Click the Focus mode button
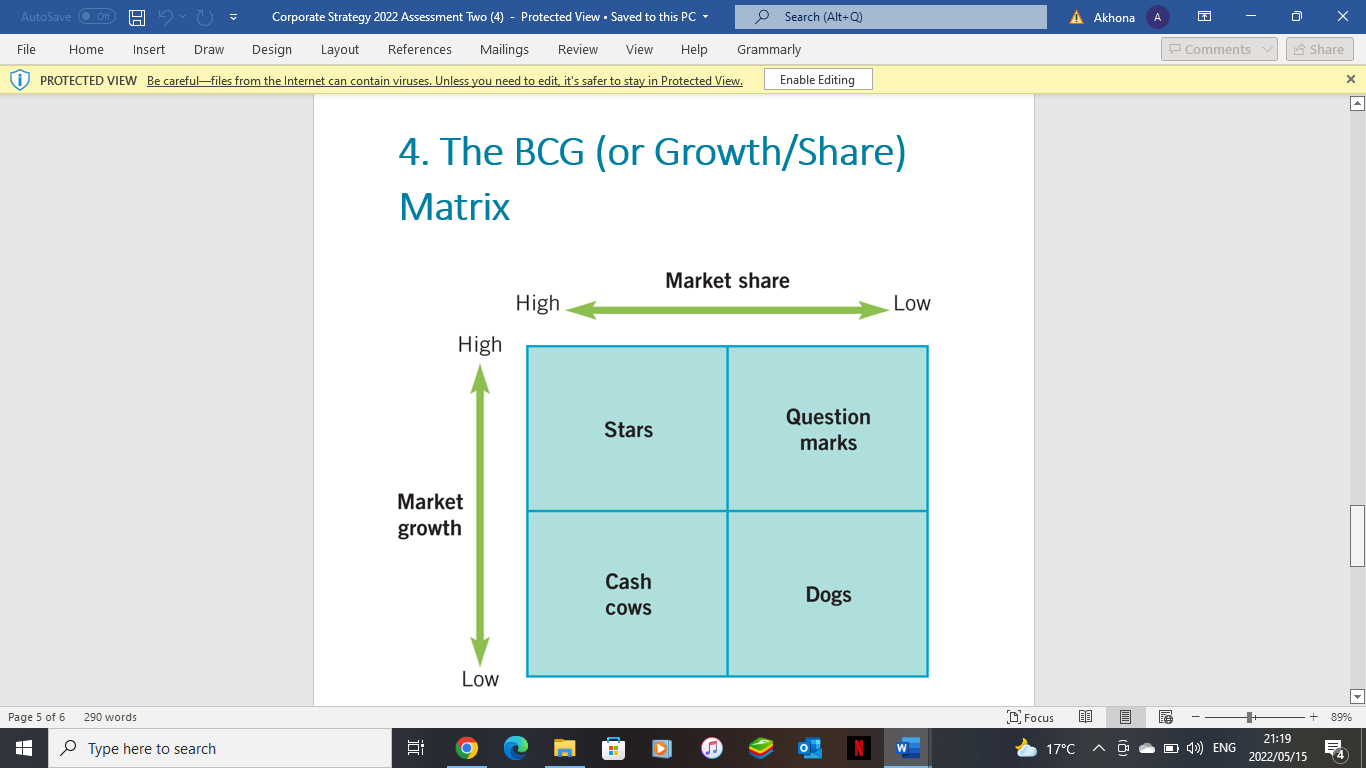The height and width of the screenshot is (768, 1366). [x=1030, y=717]
